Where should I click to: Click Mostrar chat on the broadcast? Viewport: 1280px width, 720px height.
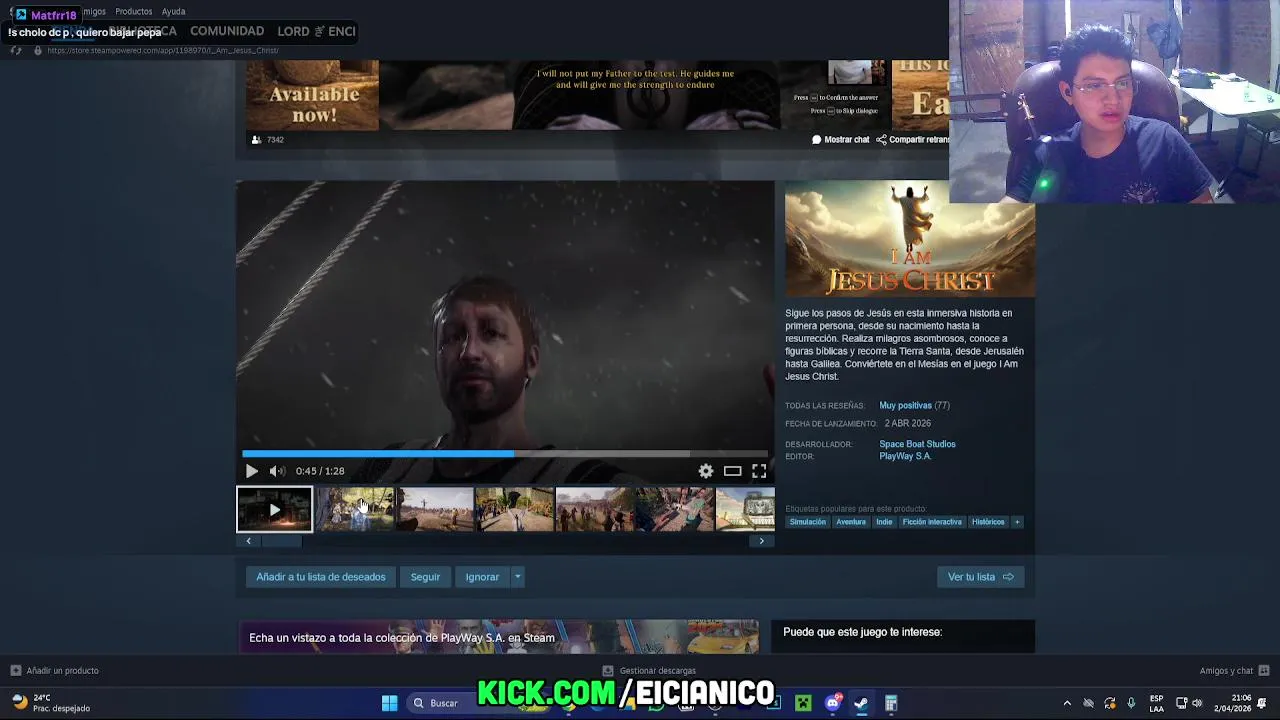(846, 140)
